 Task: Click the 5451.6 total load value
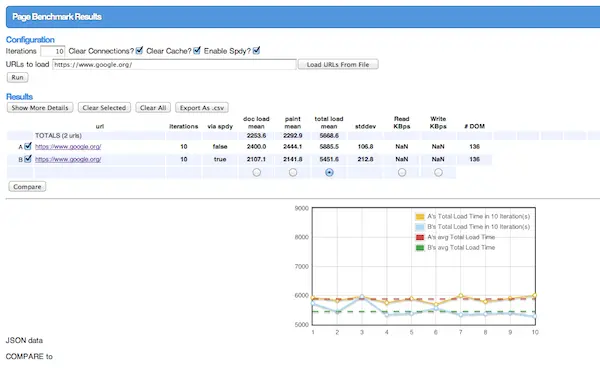point(329,159)
